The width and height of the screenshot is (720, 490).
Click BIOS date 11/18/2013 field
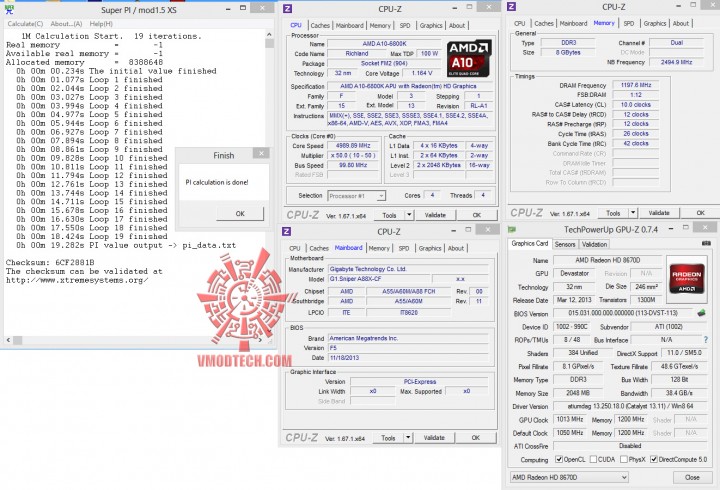(408, 358)
